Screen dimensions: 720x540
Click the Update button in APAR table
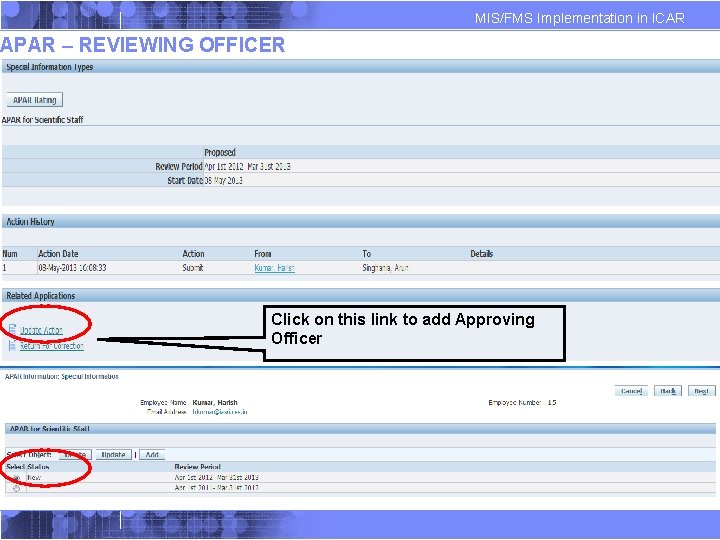tap(113, 455)
